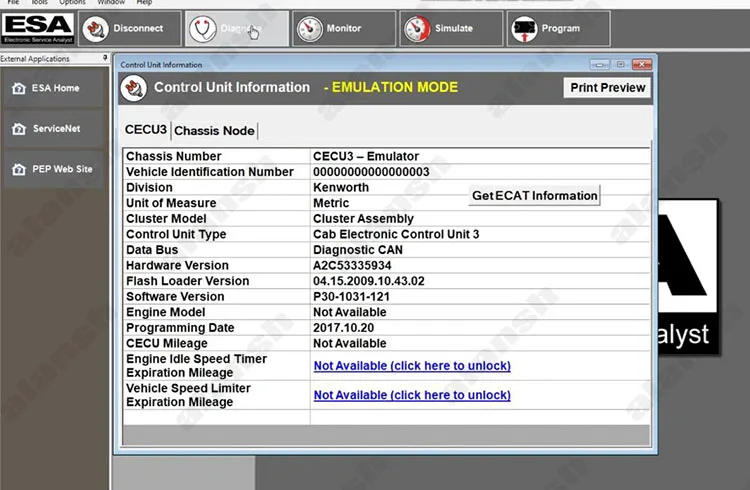Close the Control Unit Information window
The width and height of the screenshot is (750, 490).
coord(641,64)
